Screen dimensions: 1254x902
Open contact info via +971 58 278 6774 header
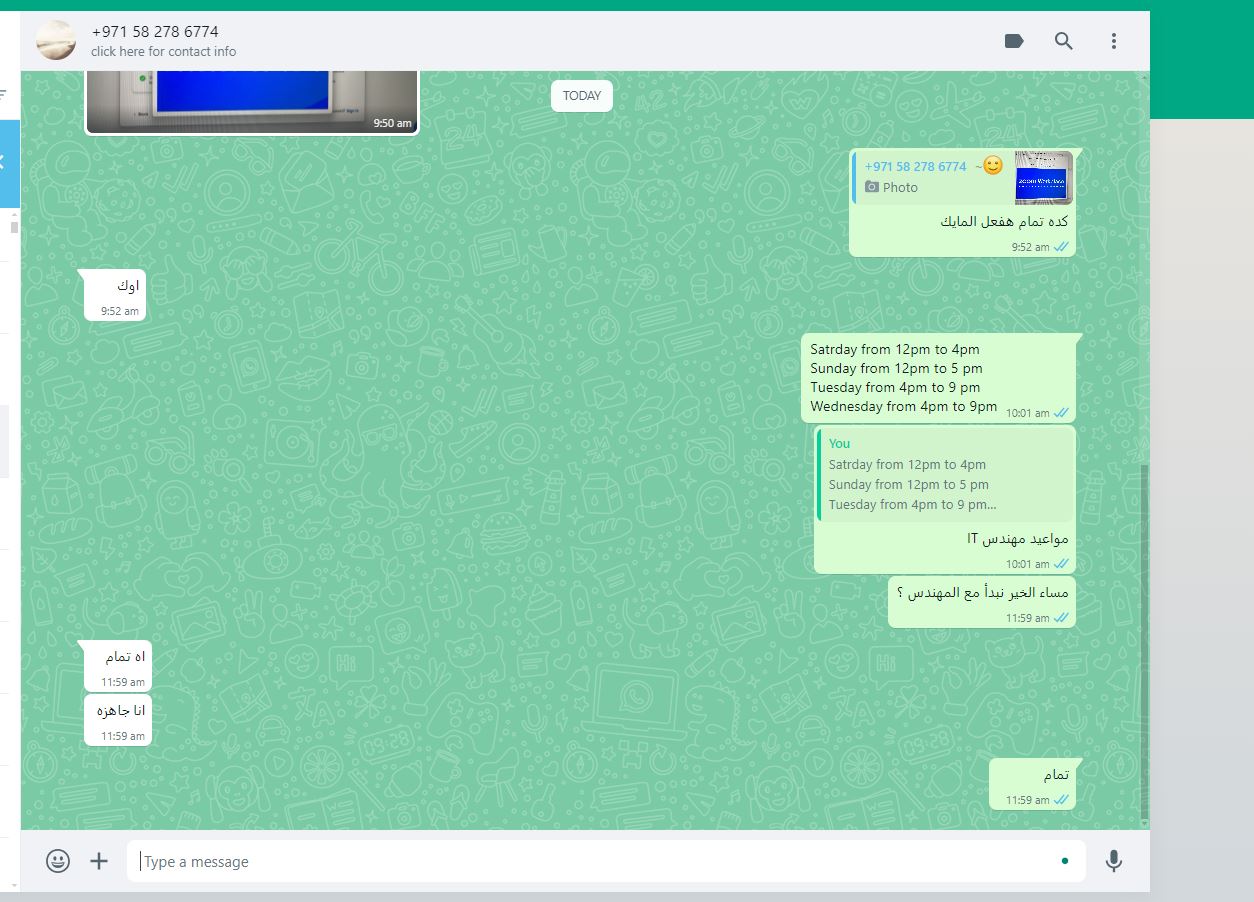[x=155, y=31]
